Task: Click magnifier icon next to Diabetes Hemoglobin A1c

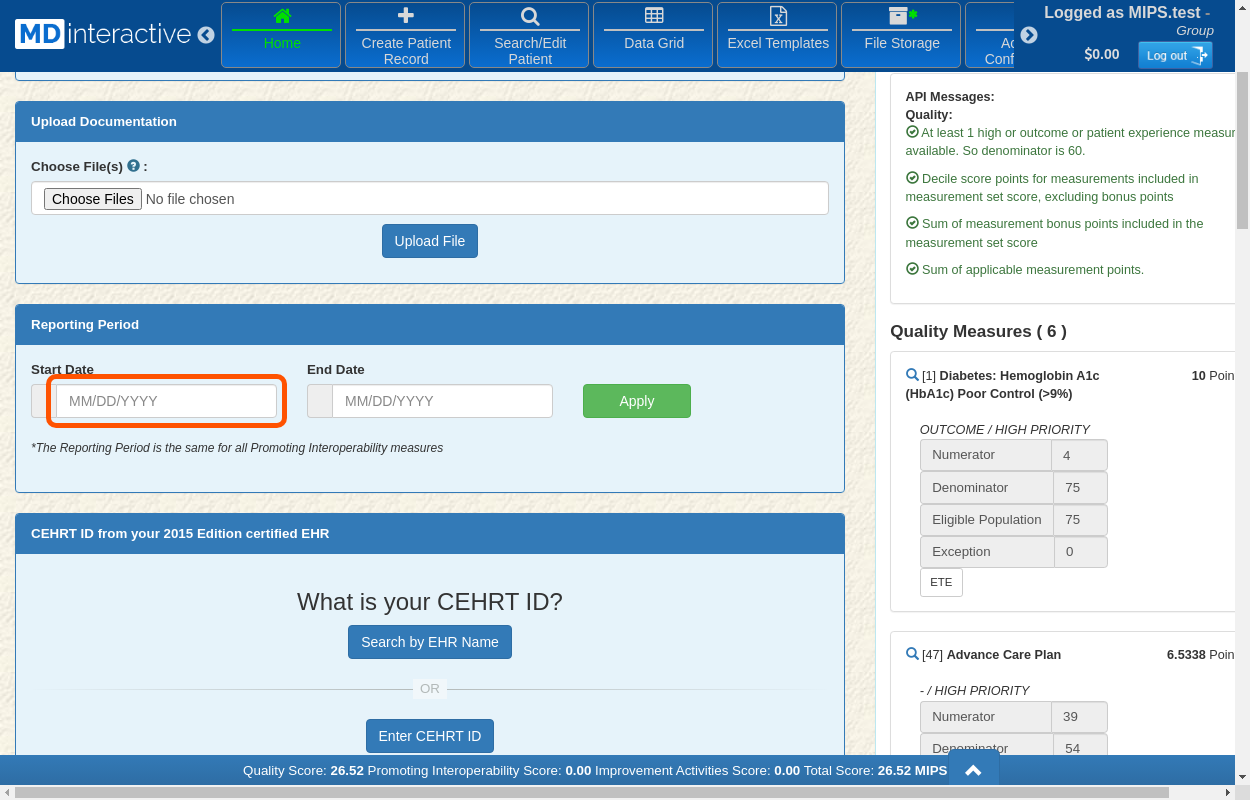Action: [x=912, y=375]
